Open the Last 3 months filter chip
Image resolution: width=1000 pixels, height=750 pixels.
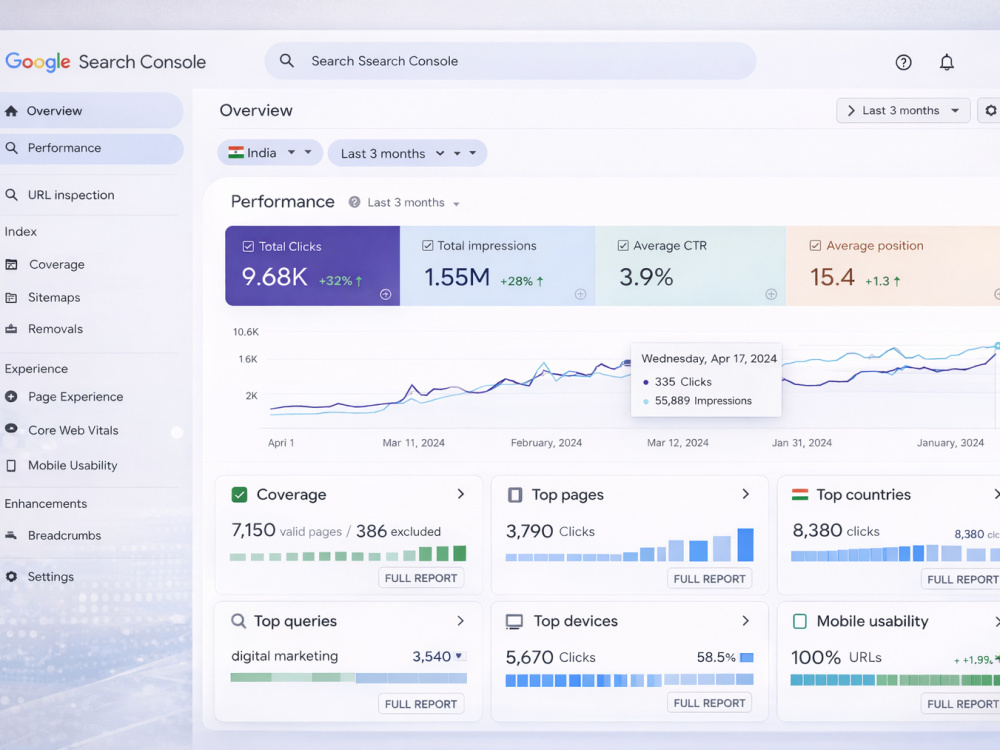tap(407, 154)
